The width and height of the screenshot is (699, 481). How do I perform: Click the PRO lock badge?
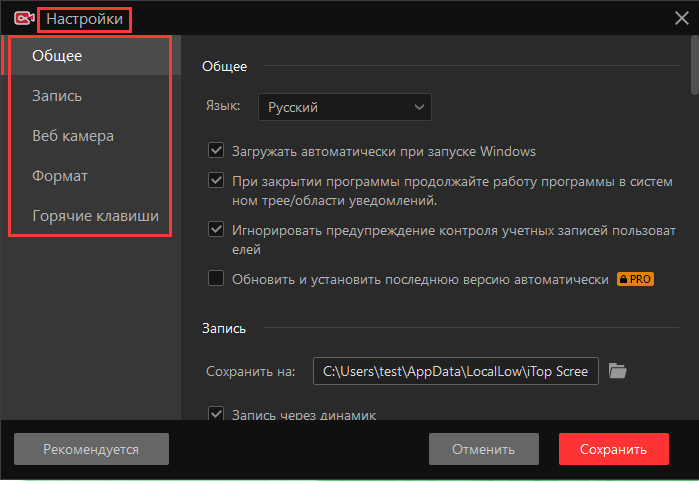pyautogui.click(x=635, y=279)
